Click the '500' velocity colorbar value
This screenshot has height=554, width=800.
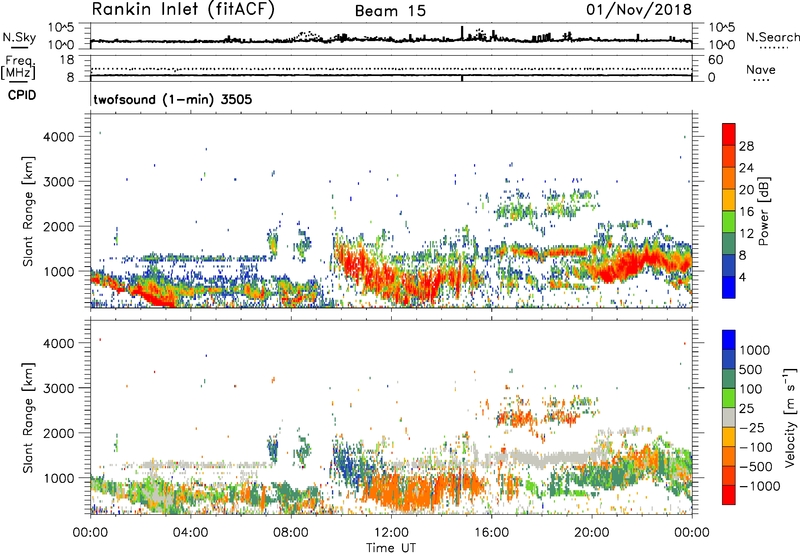[x=753, y=370]
